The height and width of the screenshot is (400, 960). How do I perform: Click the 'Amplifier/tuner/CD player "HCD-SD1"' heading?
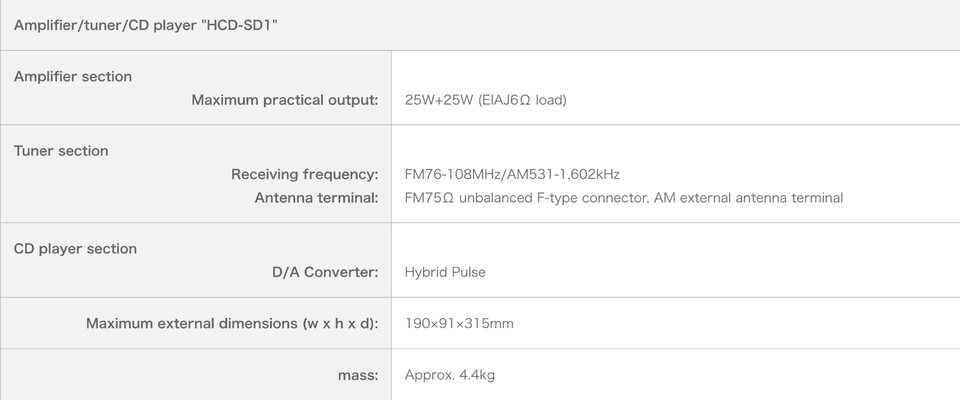pos(146,25)
